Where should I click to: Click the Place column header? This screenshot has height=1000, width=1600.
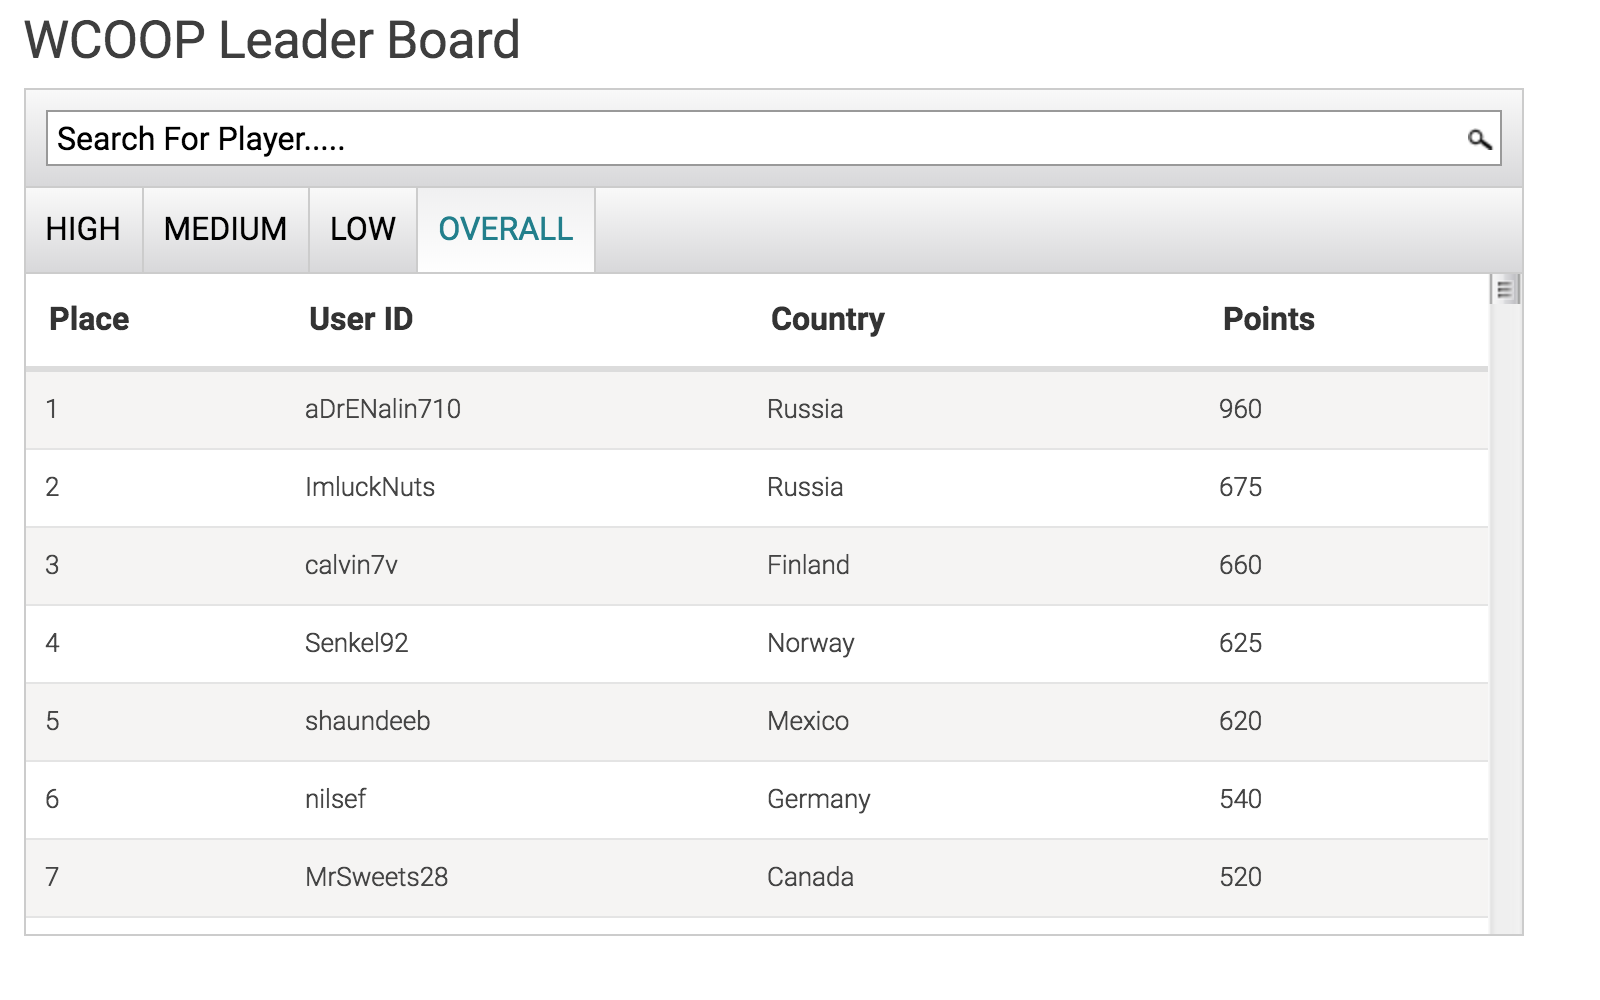point(89,319)
